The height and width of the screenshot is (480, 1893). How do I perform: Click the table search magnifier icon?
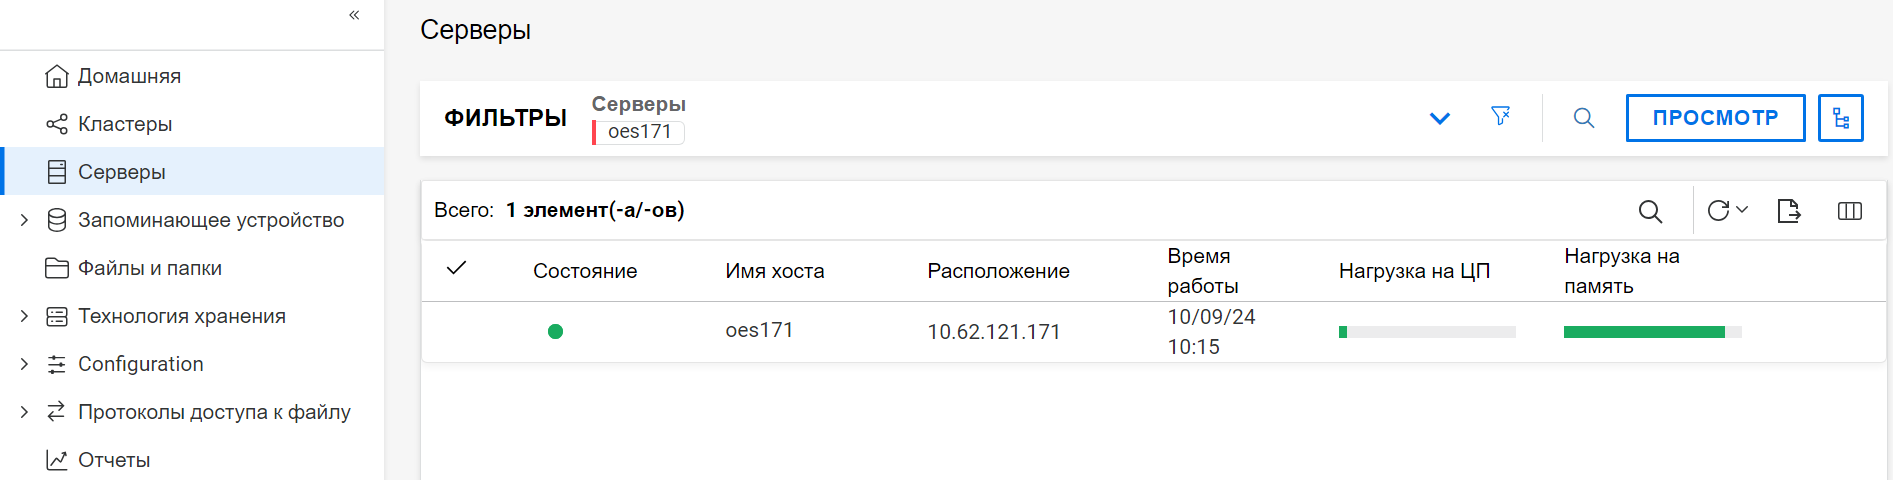tap(1650, 211)
